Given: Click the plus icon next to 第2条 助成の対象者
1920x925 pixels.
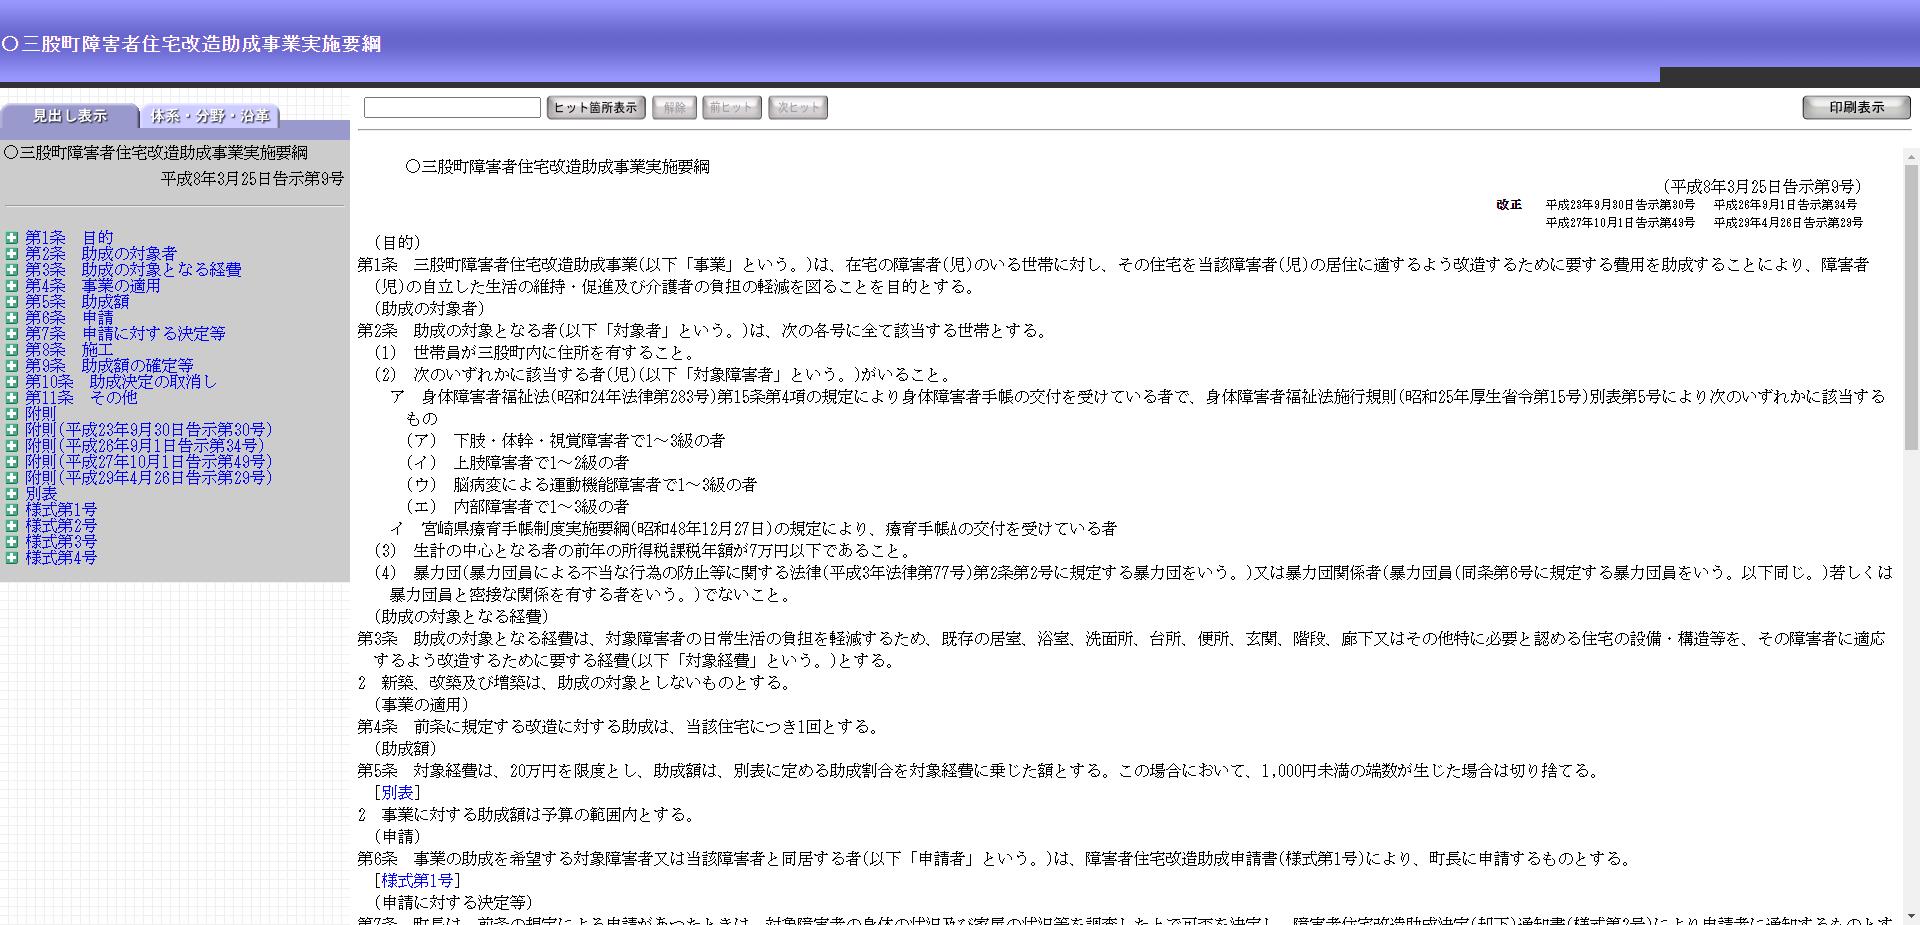Looking at the screenshot, I should 12,253.
